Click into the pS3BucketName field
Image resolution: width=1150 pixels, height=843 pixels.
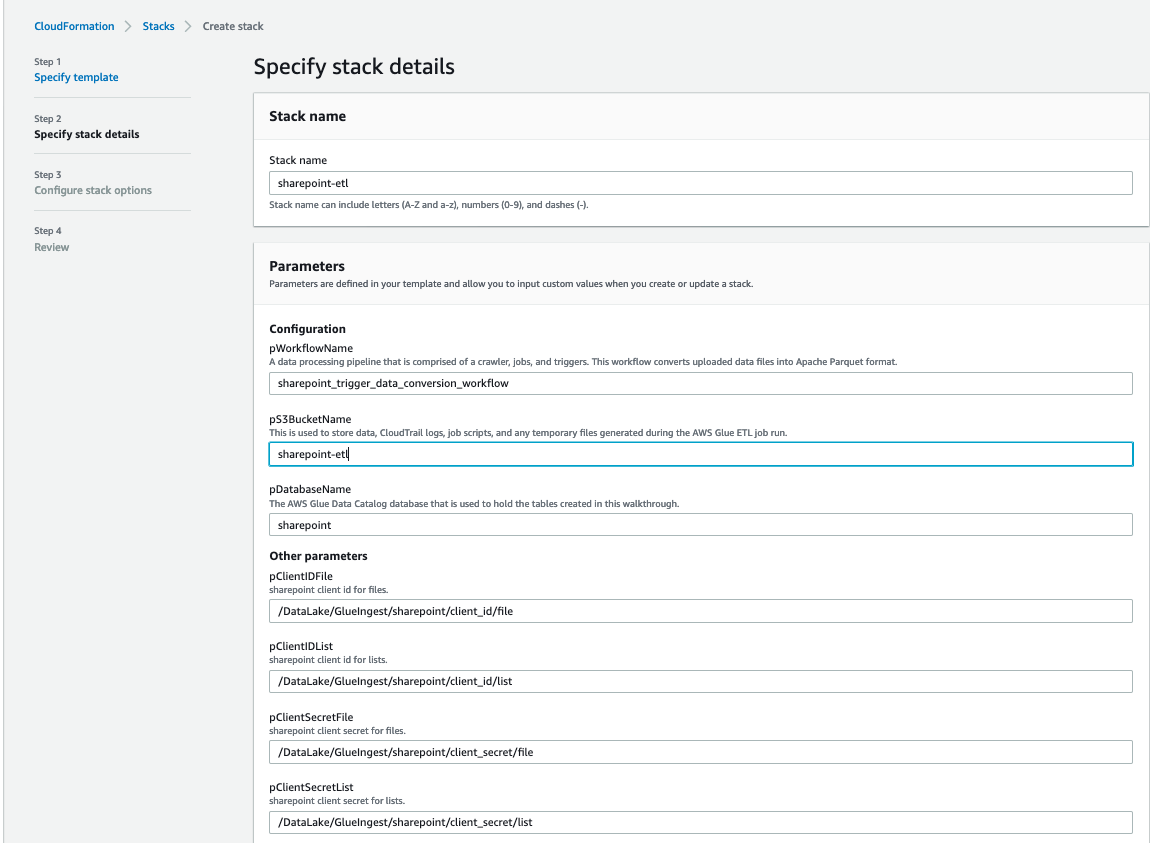pos(700,454)
